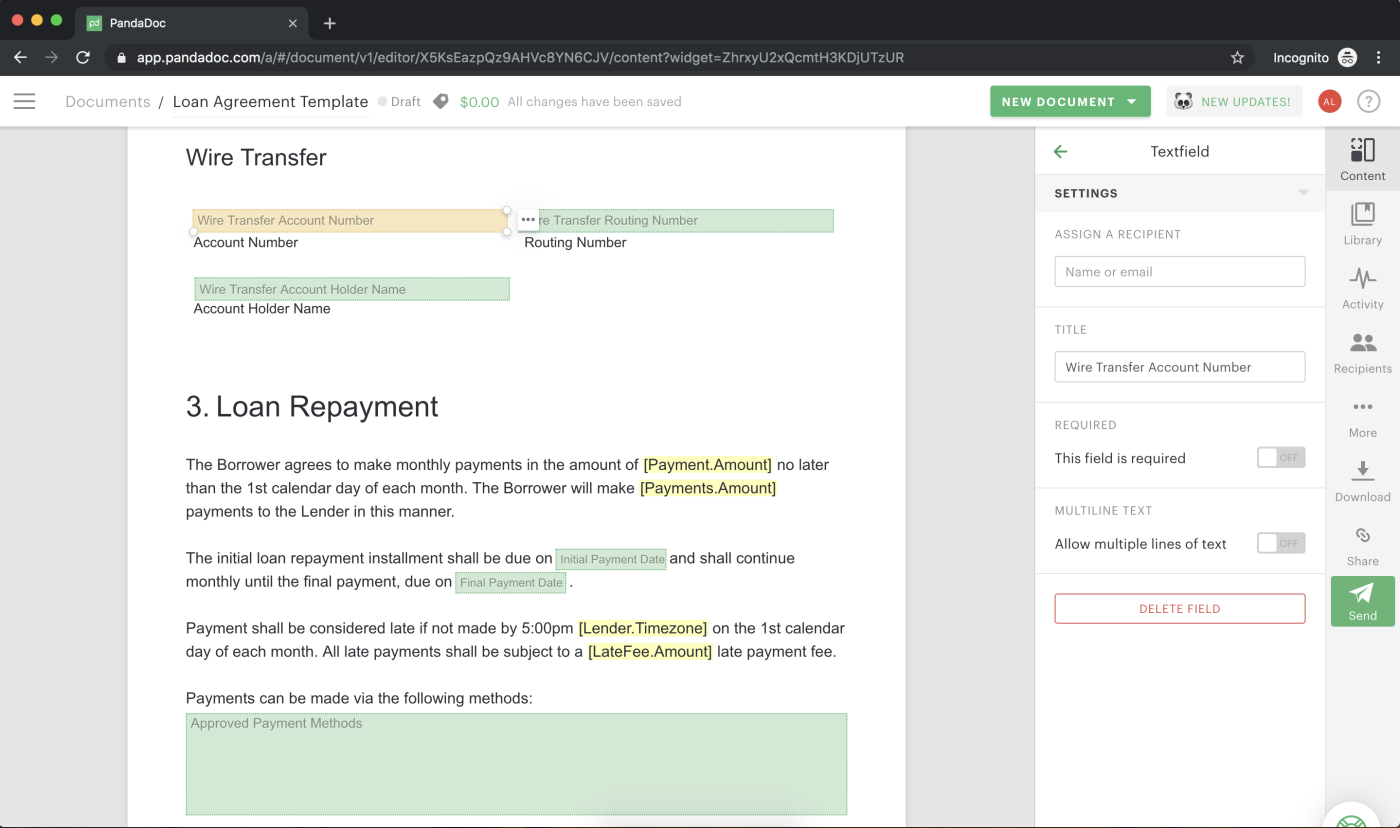Image resolution: width=1400 pixels, height=828 pixels.
Task: Open the AL user avatar menu
Action: click(1329, 101)
